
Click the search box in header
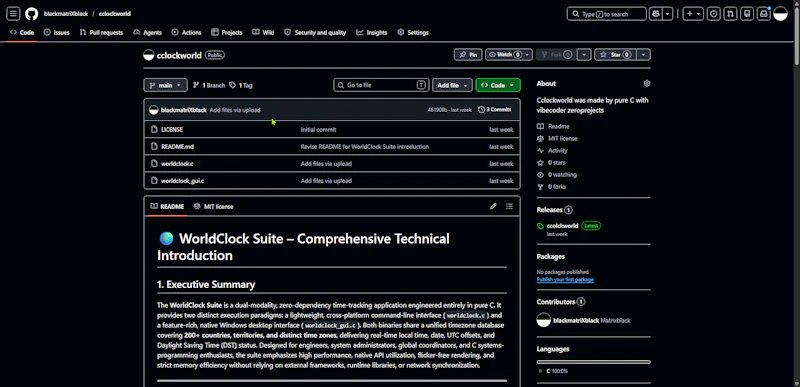(x=606, y=14)
